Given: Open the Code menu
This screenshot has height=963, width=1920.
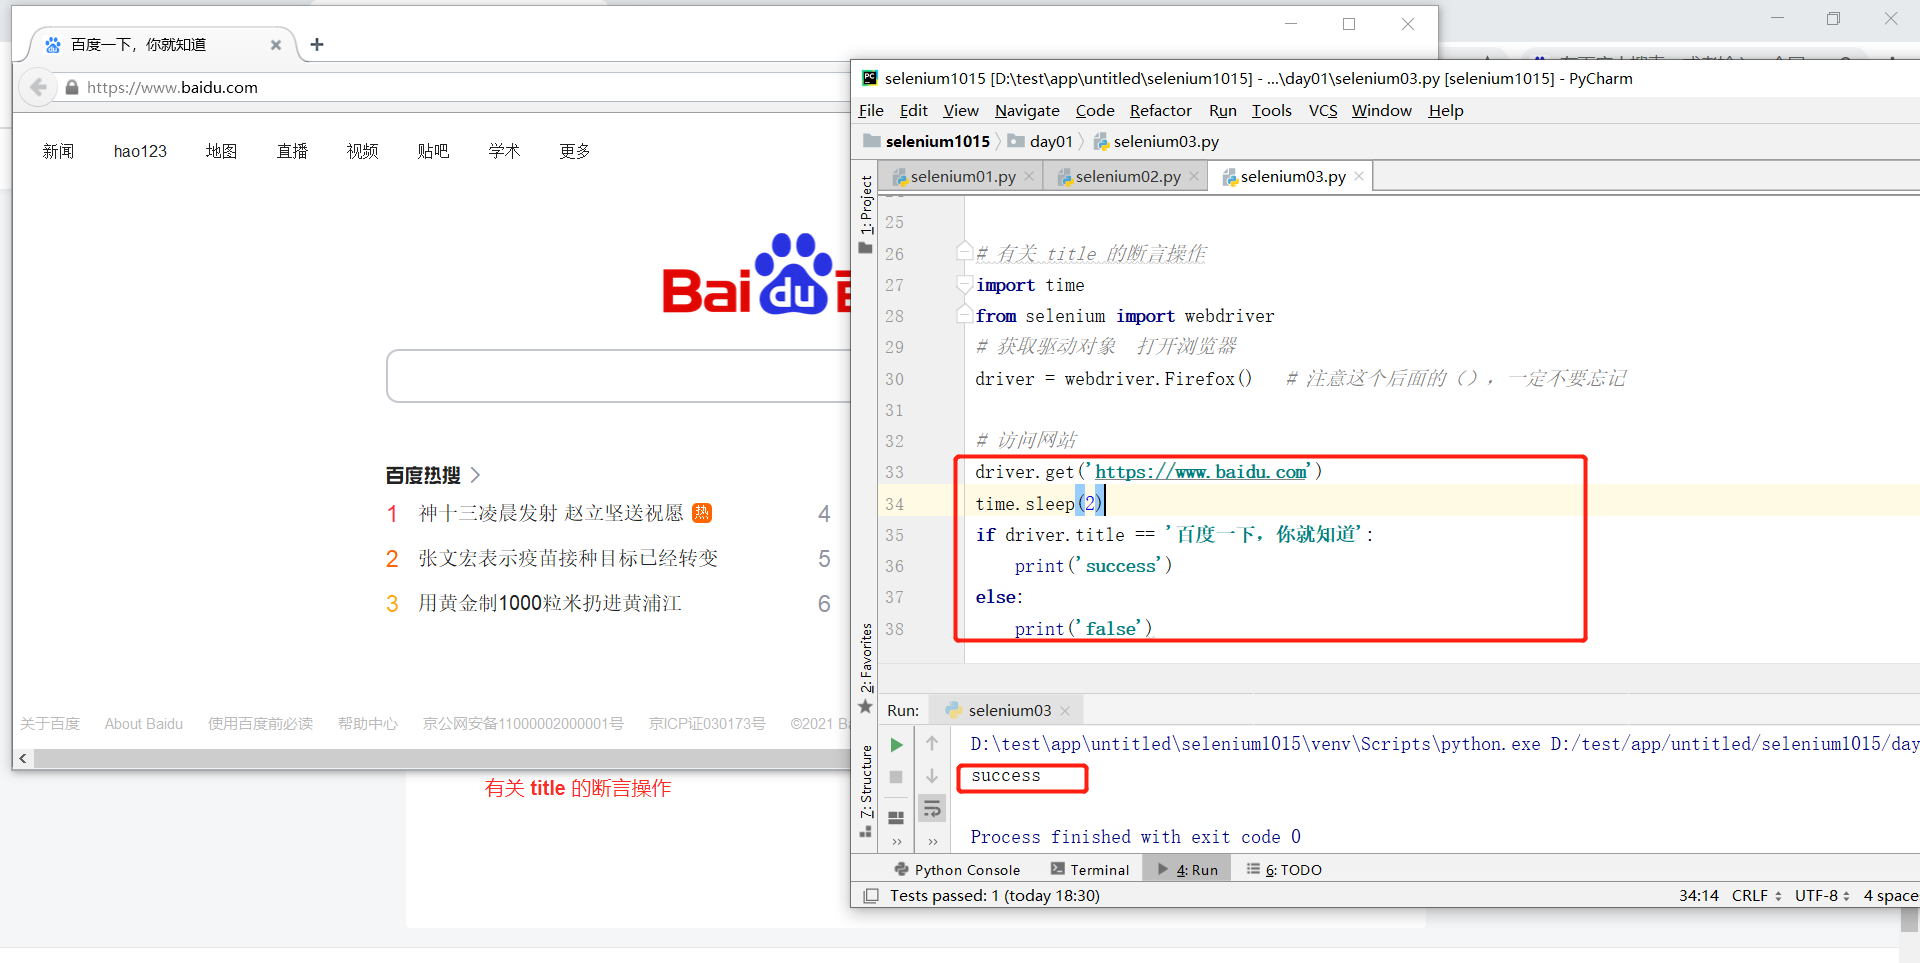Looking at the screenshot, I should point(1095,111).
